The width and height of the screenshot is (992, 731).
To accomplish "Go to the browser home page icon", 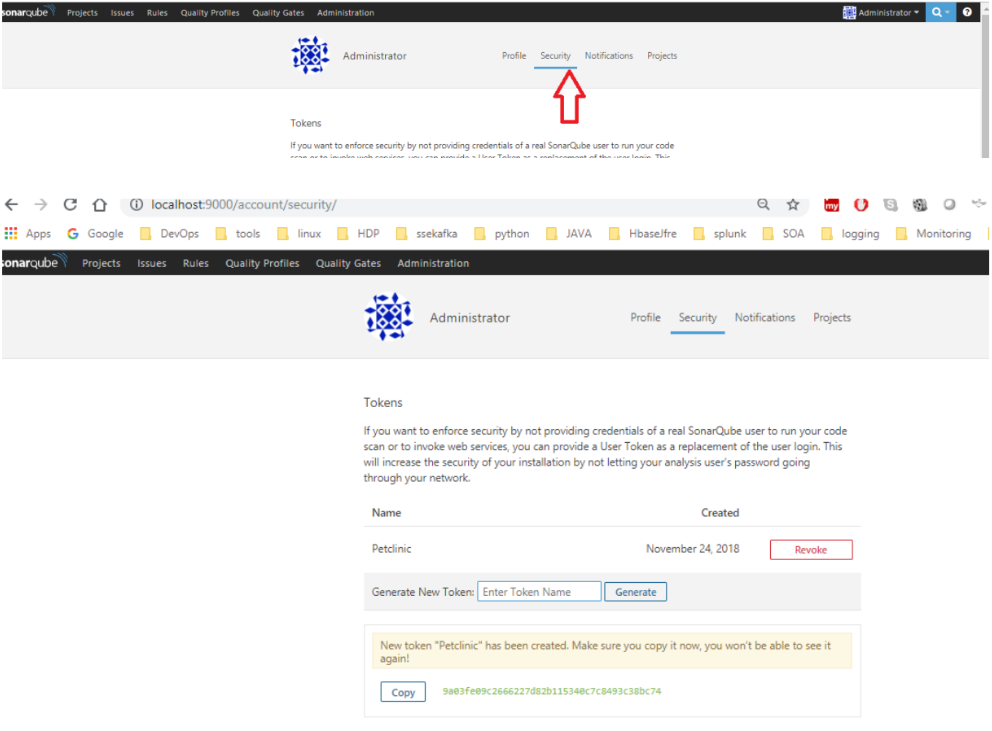I will pyautogui.click(x=99, y=204).
